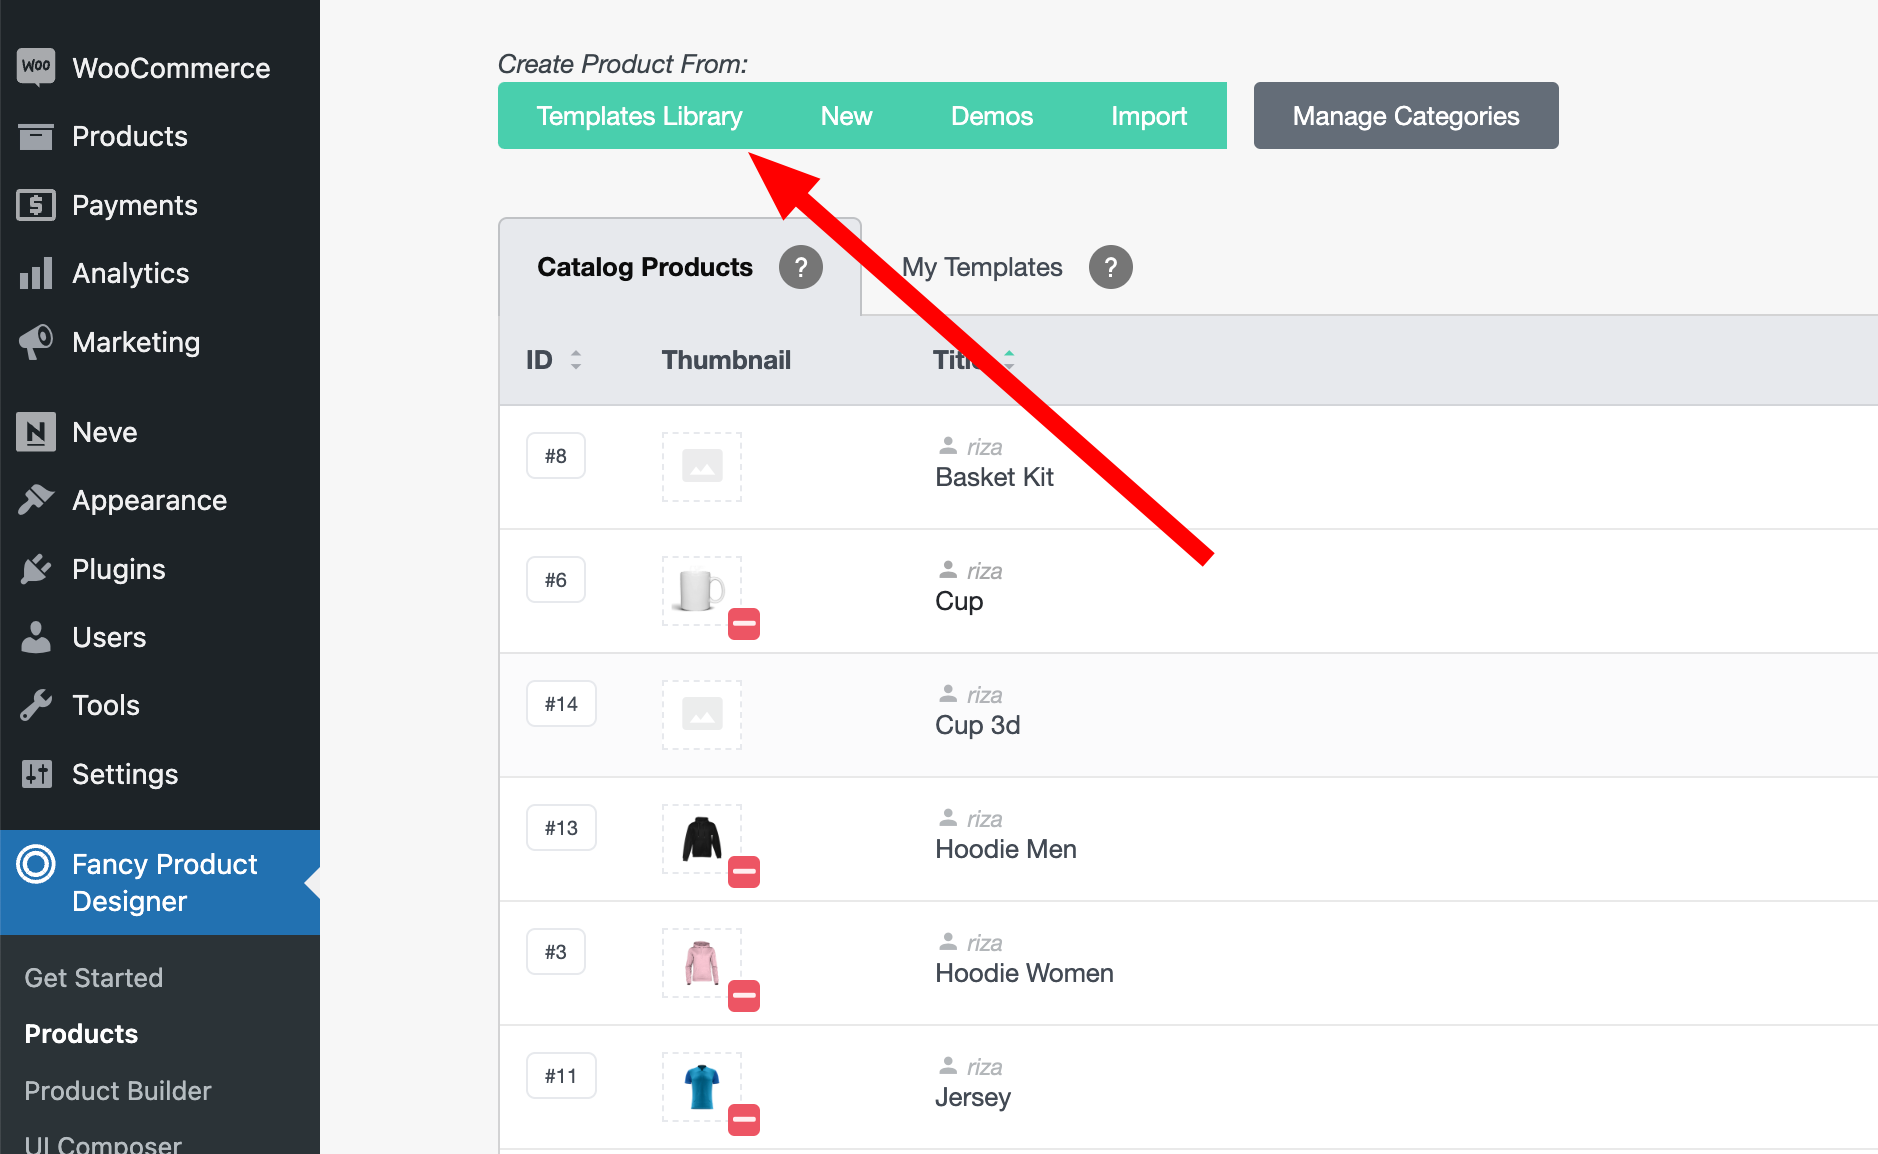The image size is (1878, 1154).
Task: Click blue Jersey thumbnail
Action: 702,1086
